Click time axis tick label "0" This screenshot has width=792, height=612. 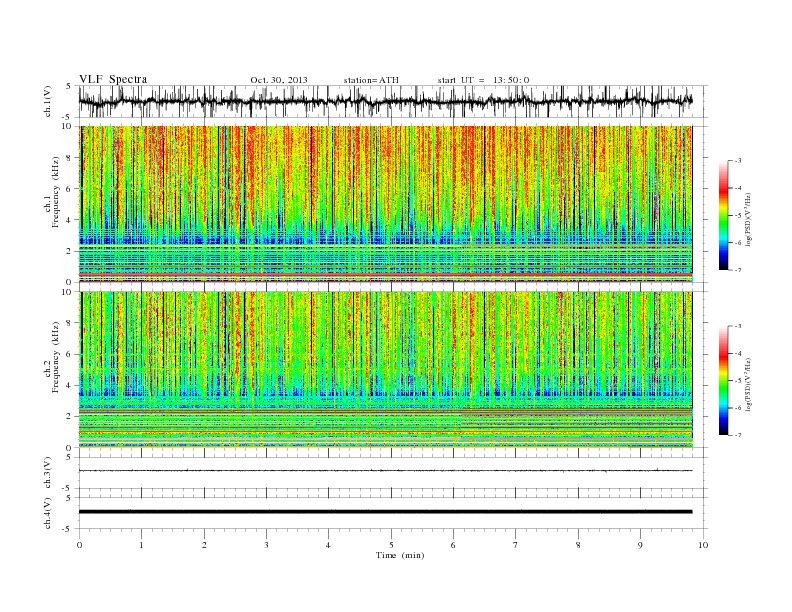coord(79,545)
